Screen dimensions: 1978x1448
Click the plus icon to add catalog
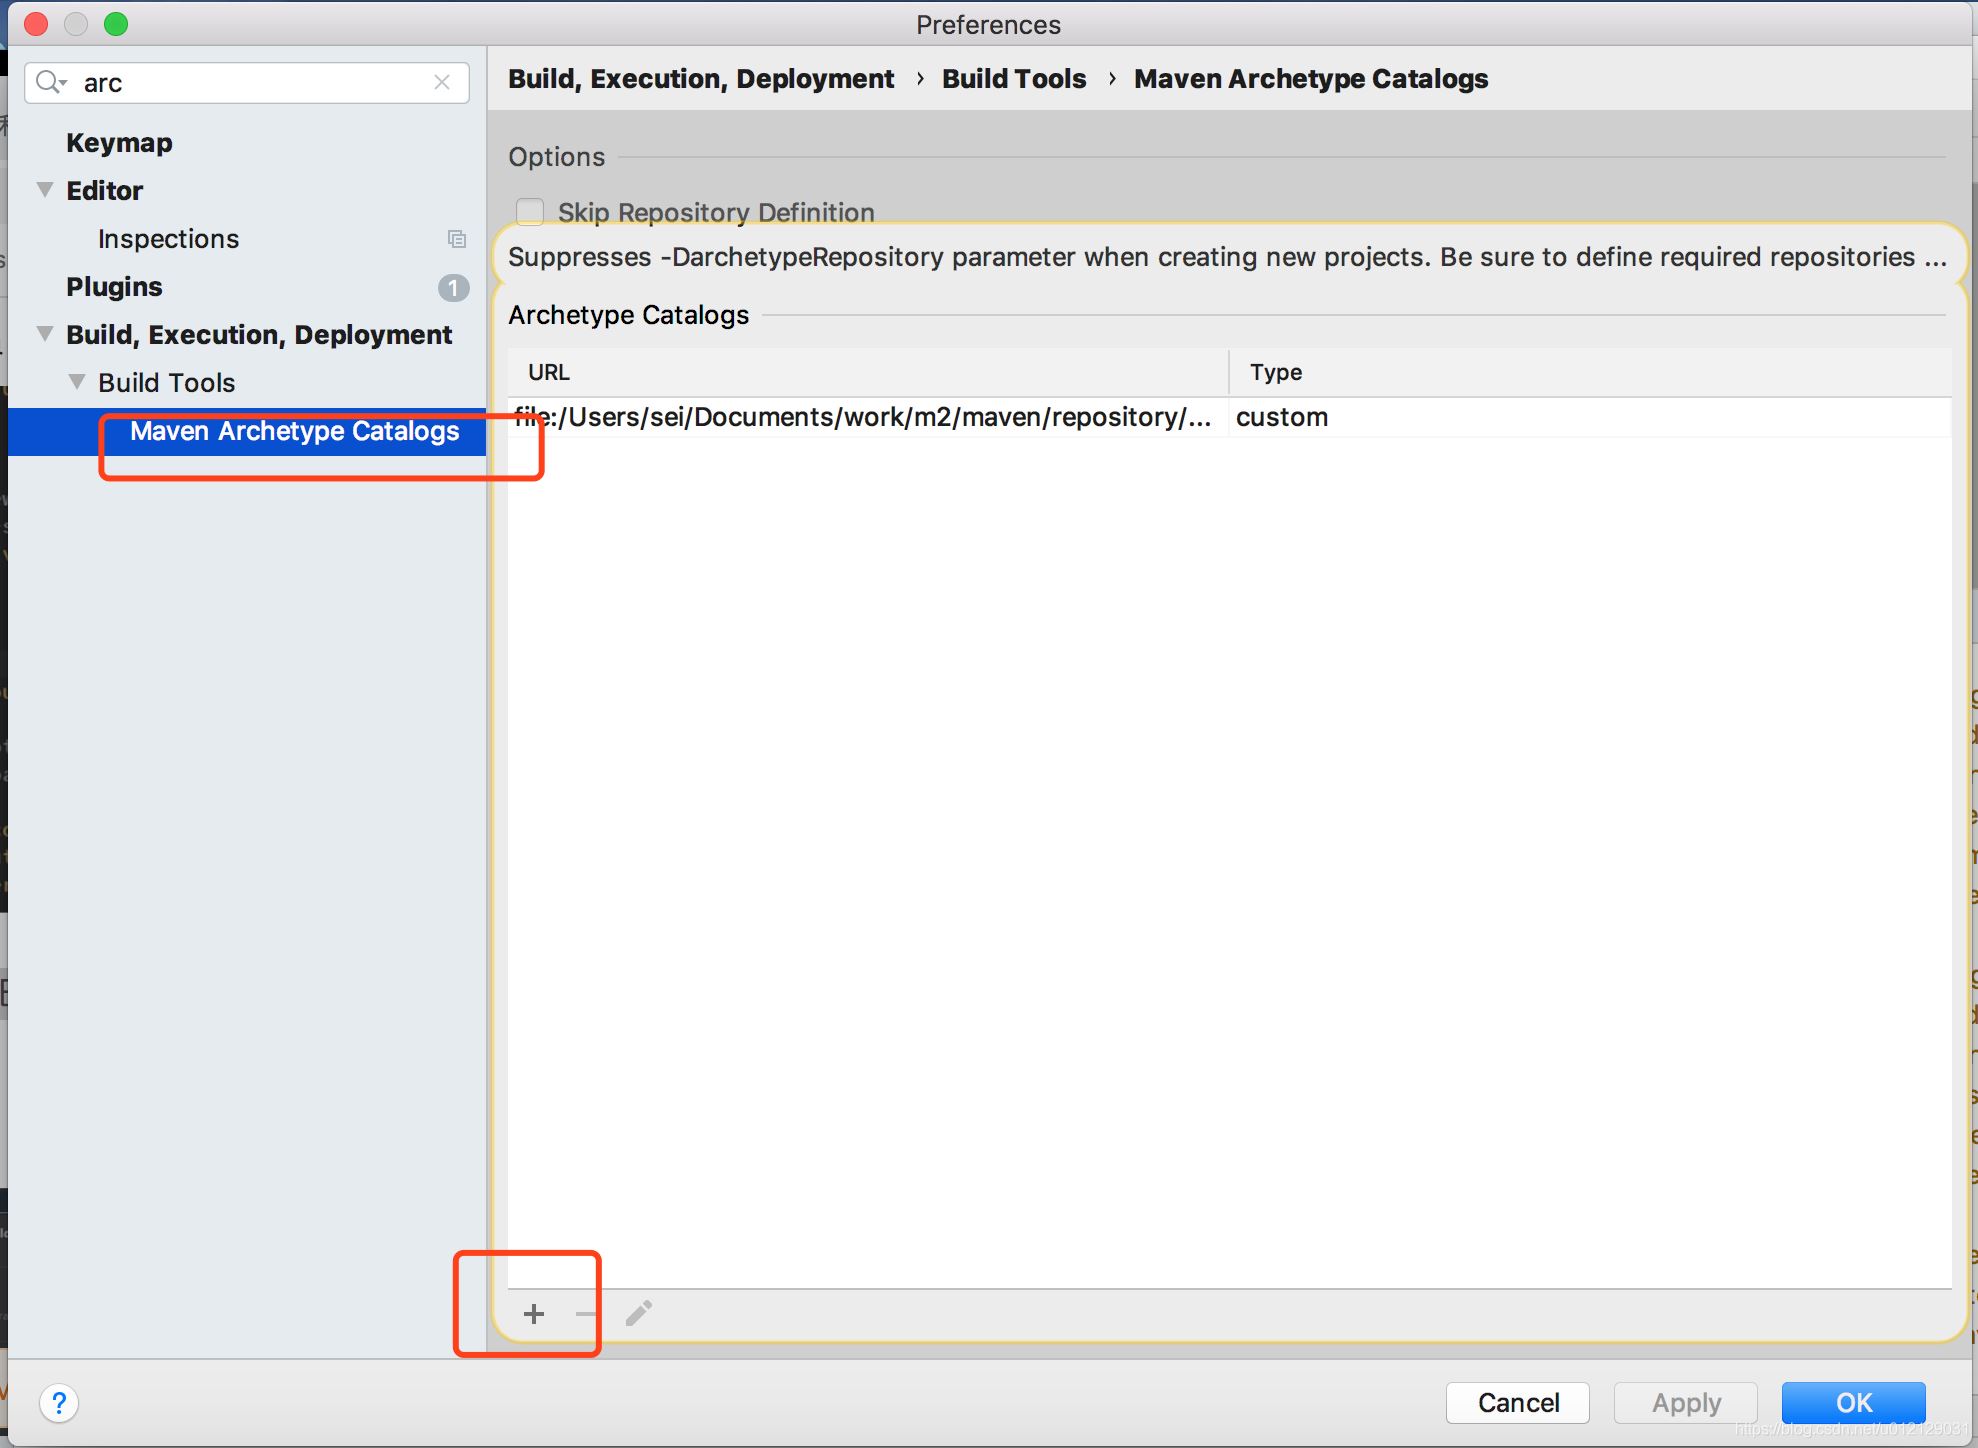pos(534,1314)
